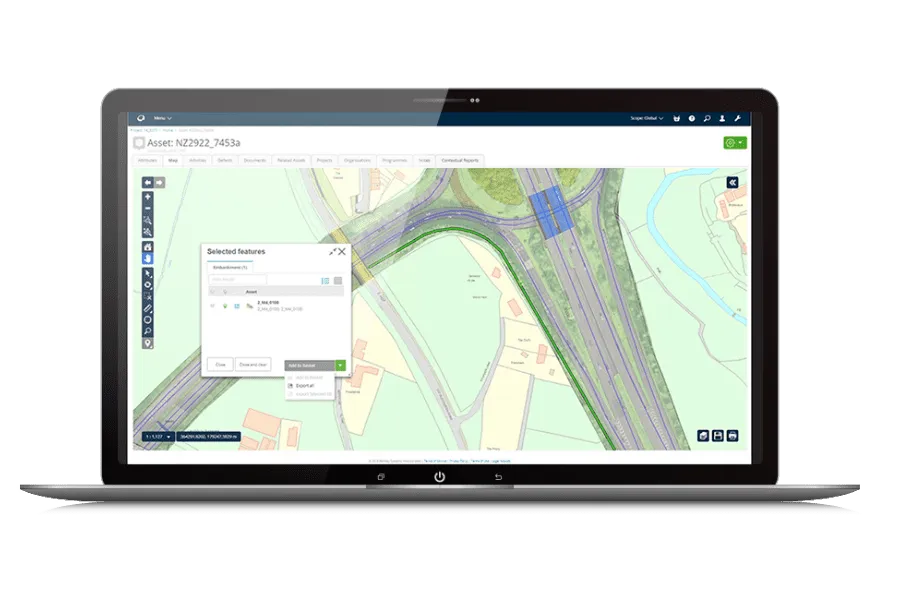Expand the green Add to Basket arrow
Screen dimensions: 900x600
coord(340,366)
